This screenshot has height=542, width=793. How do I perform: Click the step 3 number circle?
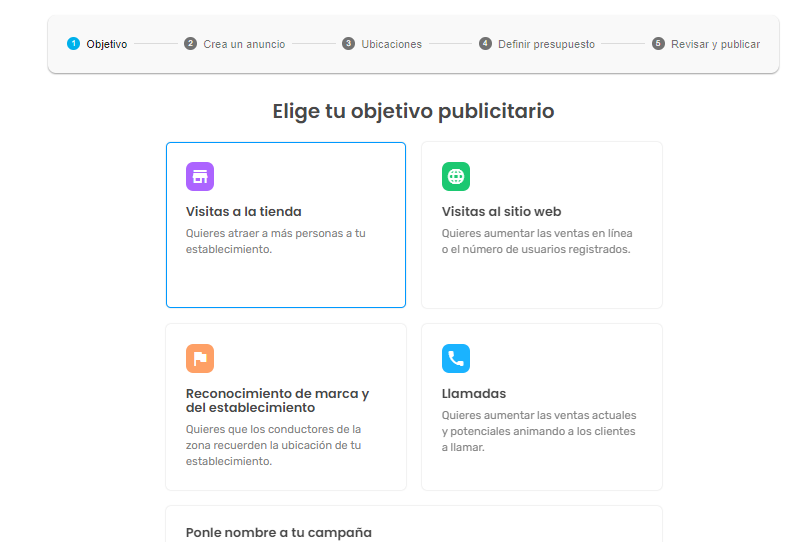point(348,44)
